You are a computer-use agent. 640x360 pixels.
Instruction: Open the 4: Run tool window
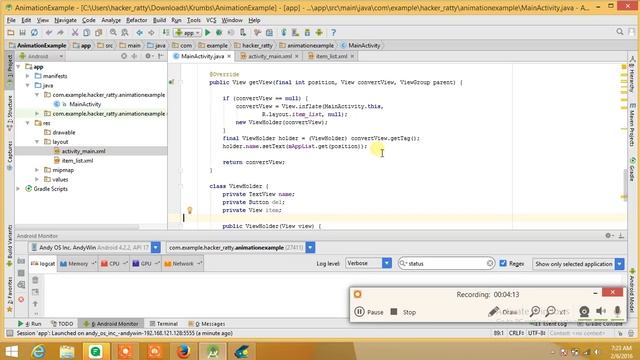(x=30, y=324)
